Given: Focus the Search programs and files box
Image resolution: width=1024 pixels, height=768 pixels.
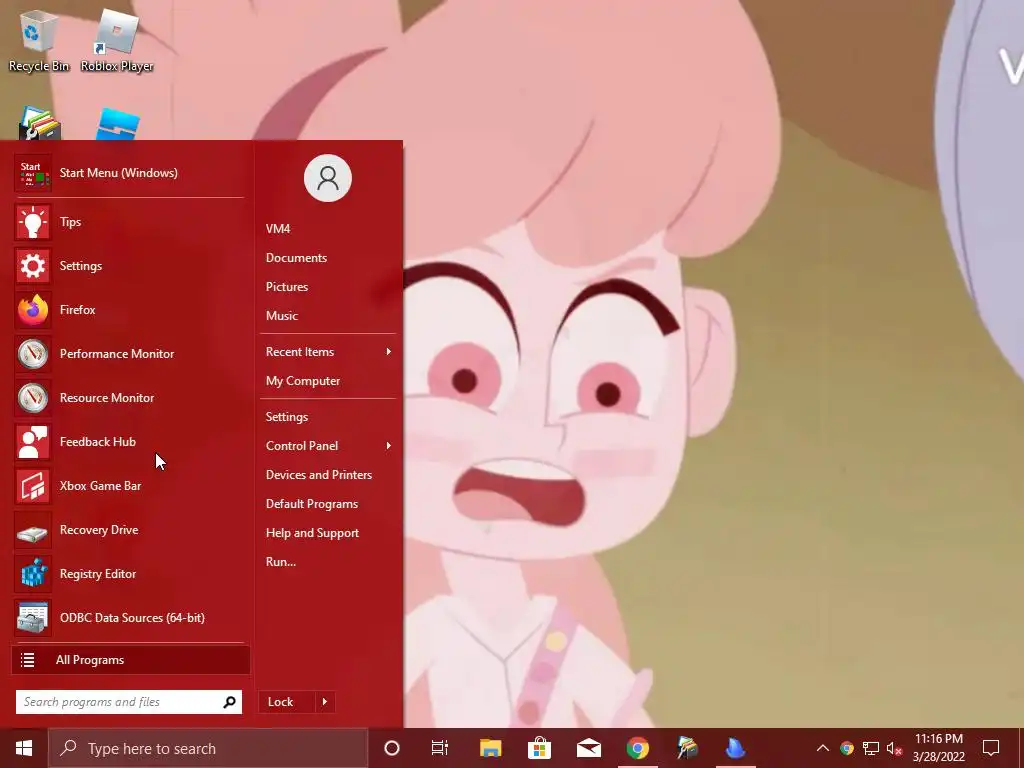Looking at the screenshot, I should pos(129,702).
